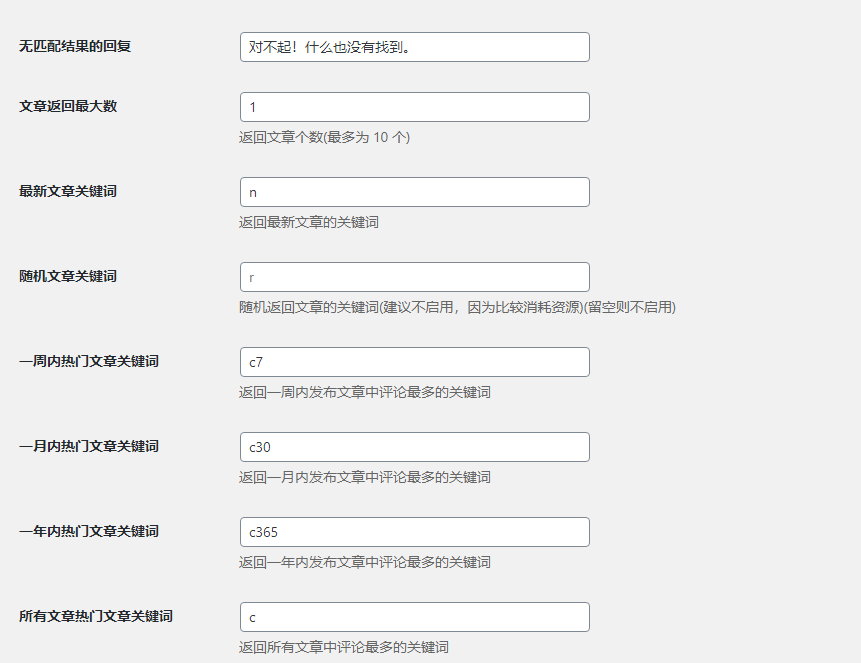
Task: Click the '文章返回最大数' label
Action: (68, 106)
